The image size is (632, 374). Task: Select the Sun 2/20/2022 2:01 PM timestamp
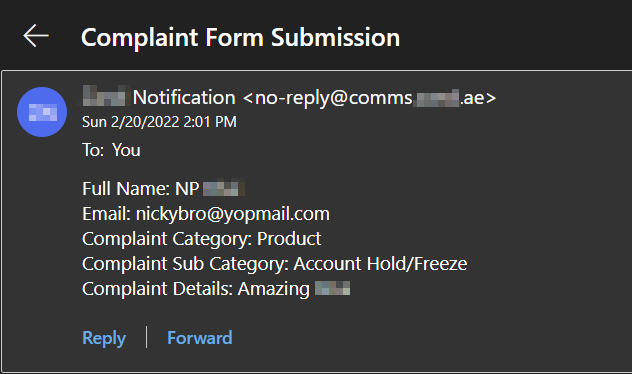click(159, 122)
